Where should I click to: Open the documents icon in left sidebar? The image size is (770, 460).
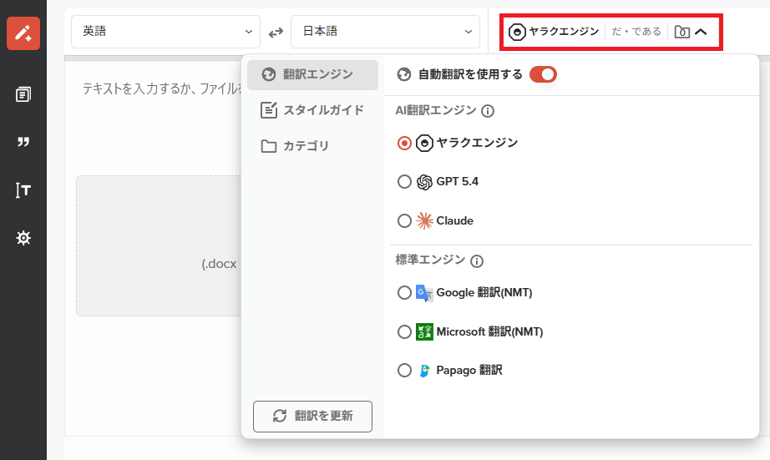tap(23, 94)
